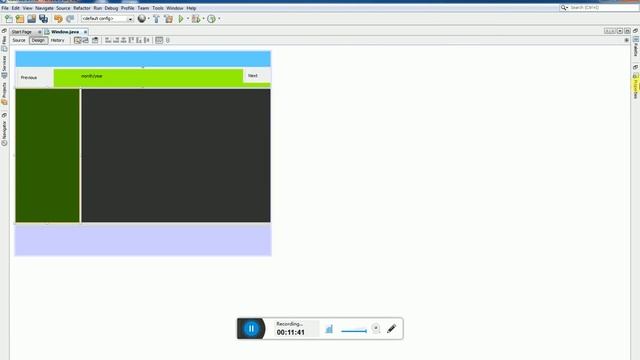
Task: Click the Clean and Build icon
Action: point(168,19)
